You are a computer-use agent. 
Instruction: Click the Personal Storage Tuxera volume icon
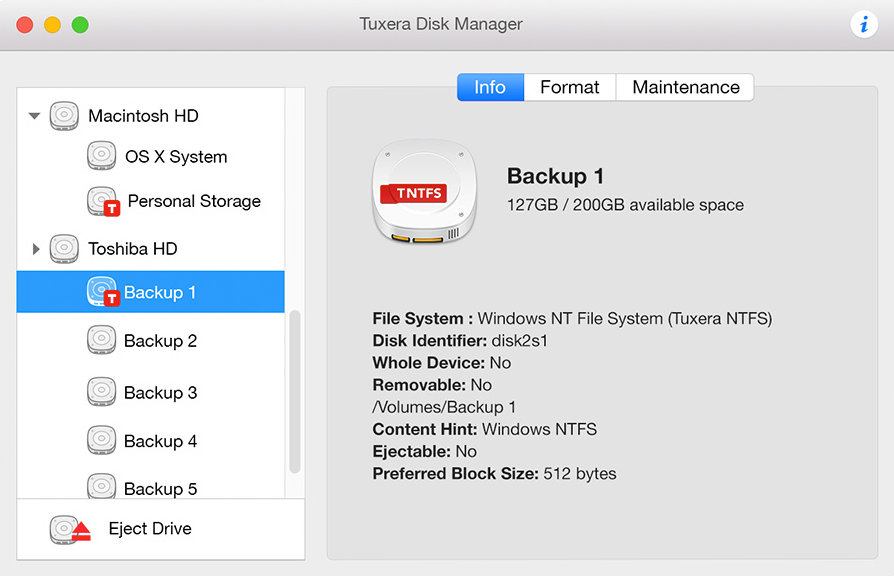pyautogui.click(x=102, y=202)
